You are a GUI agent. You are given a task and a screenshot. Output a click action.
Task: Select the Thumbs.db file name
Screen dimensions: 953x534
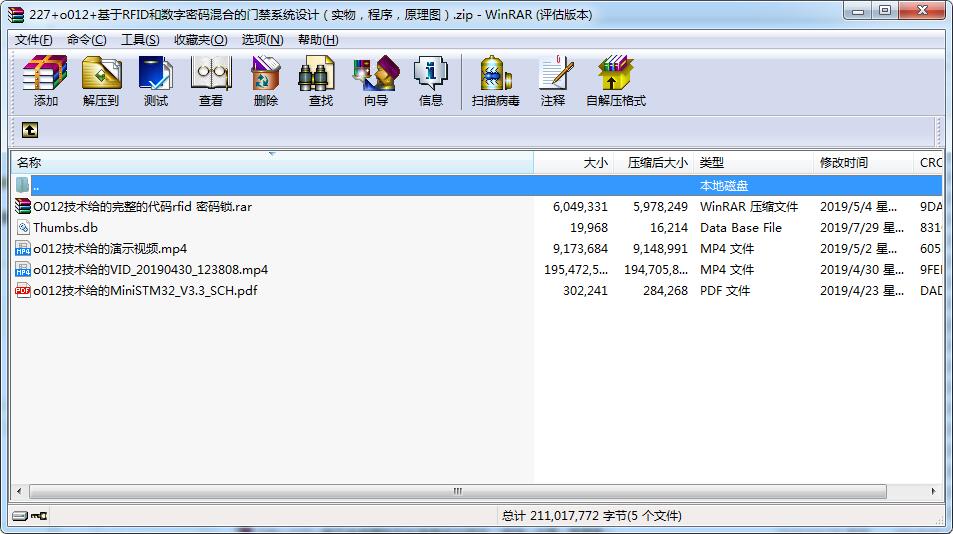(65, 228)
